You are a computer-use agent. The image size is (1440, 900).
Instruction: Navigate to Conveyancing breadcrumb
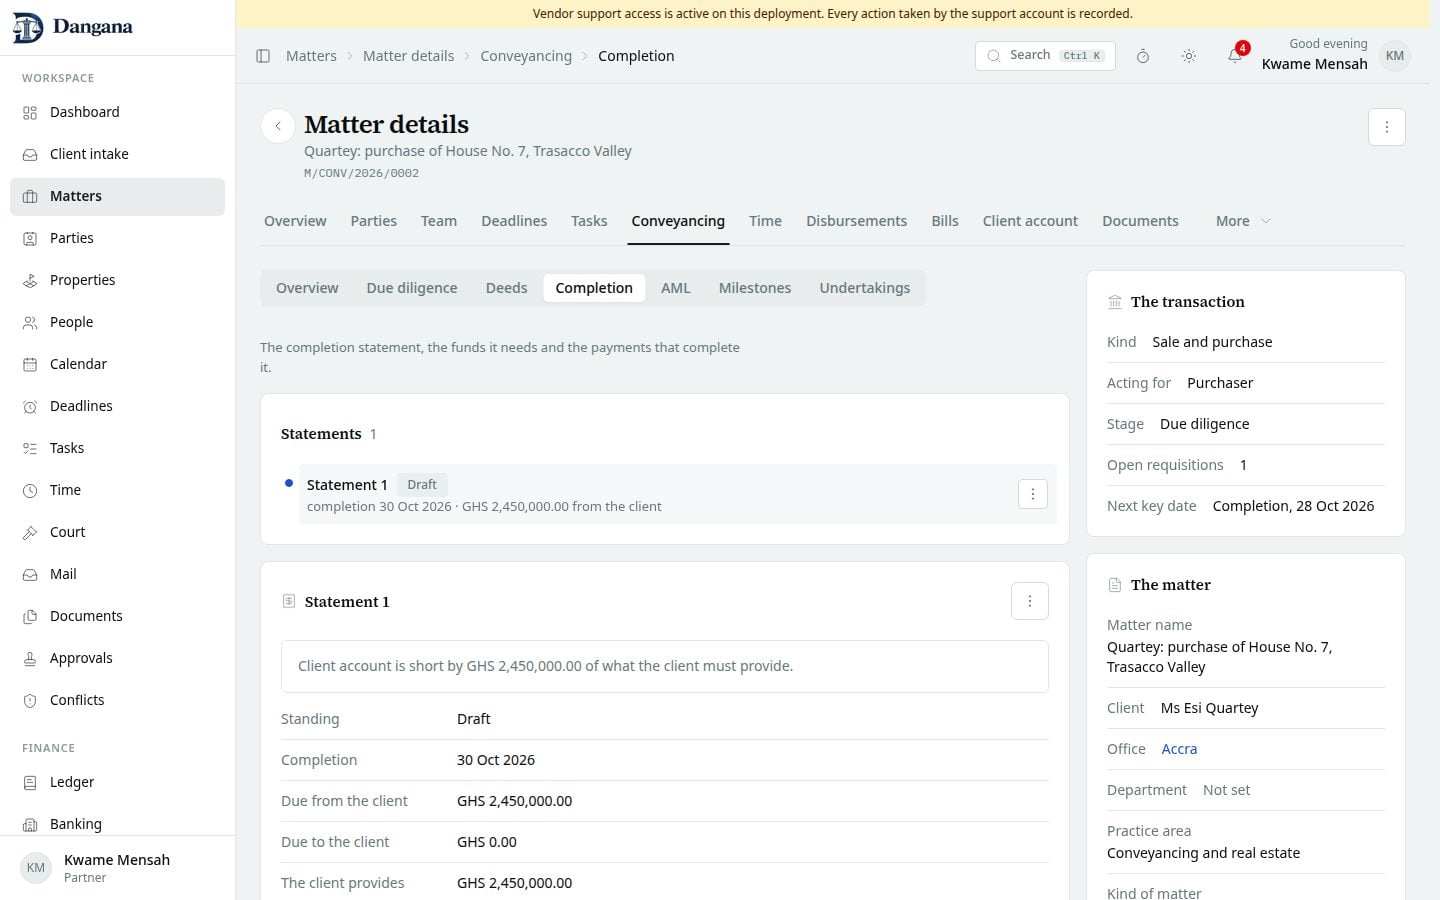[x=526, y=56]
